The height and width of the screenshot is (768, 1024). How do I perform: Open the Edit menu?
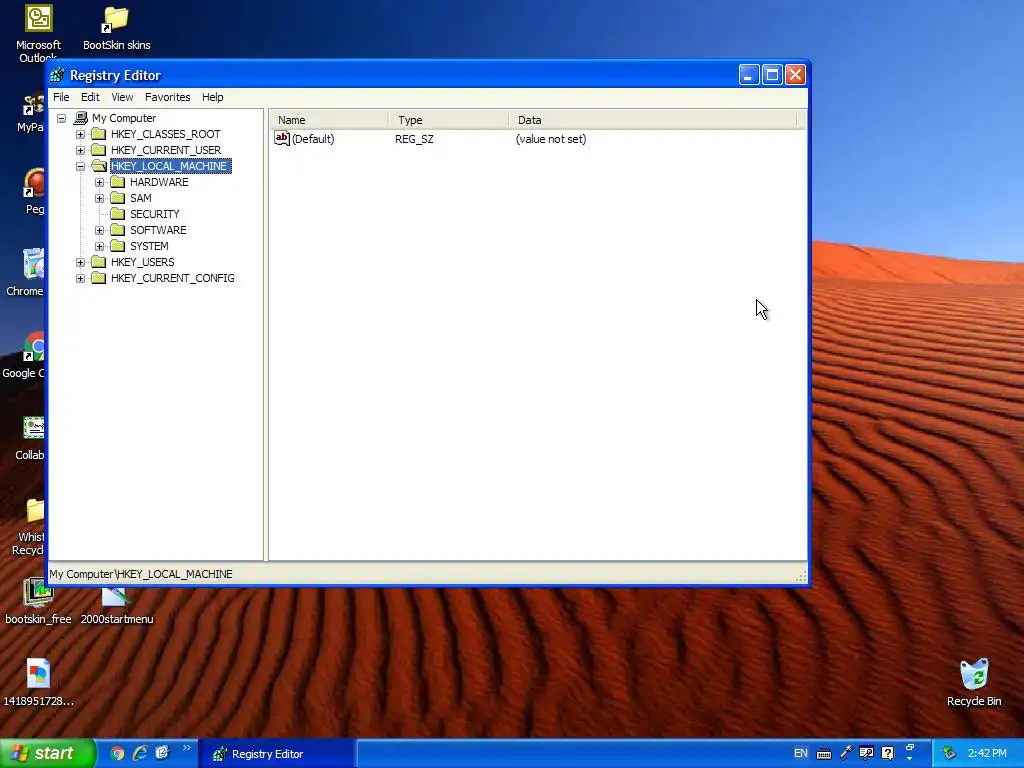coord(90,97)
